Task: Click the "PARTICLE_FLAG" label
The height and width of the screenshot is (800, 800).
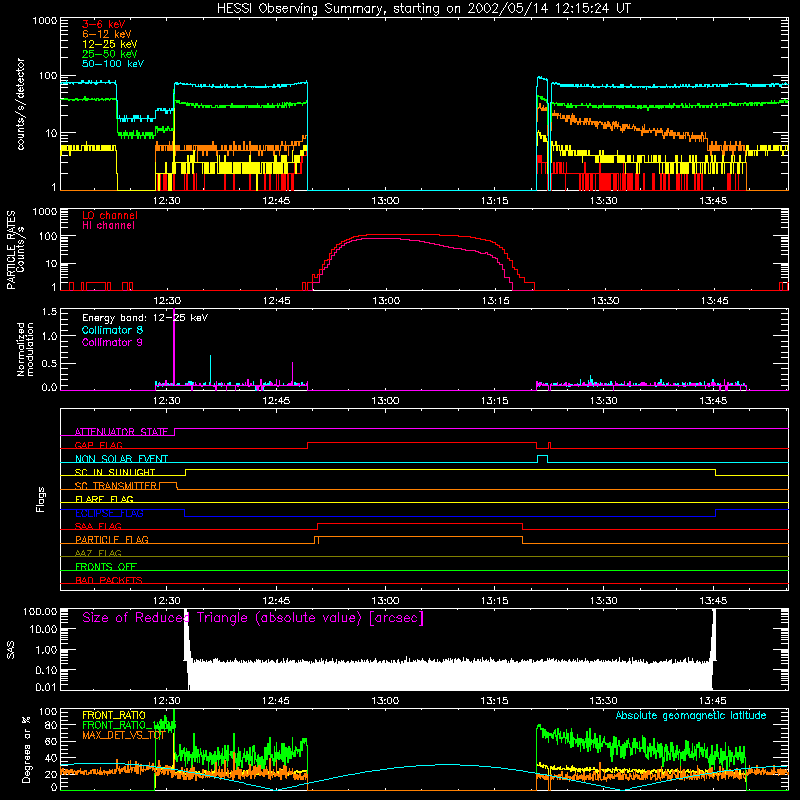Action: pos(111,539)
